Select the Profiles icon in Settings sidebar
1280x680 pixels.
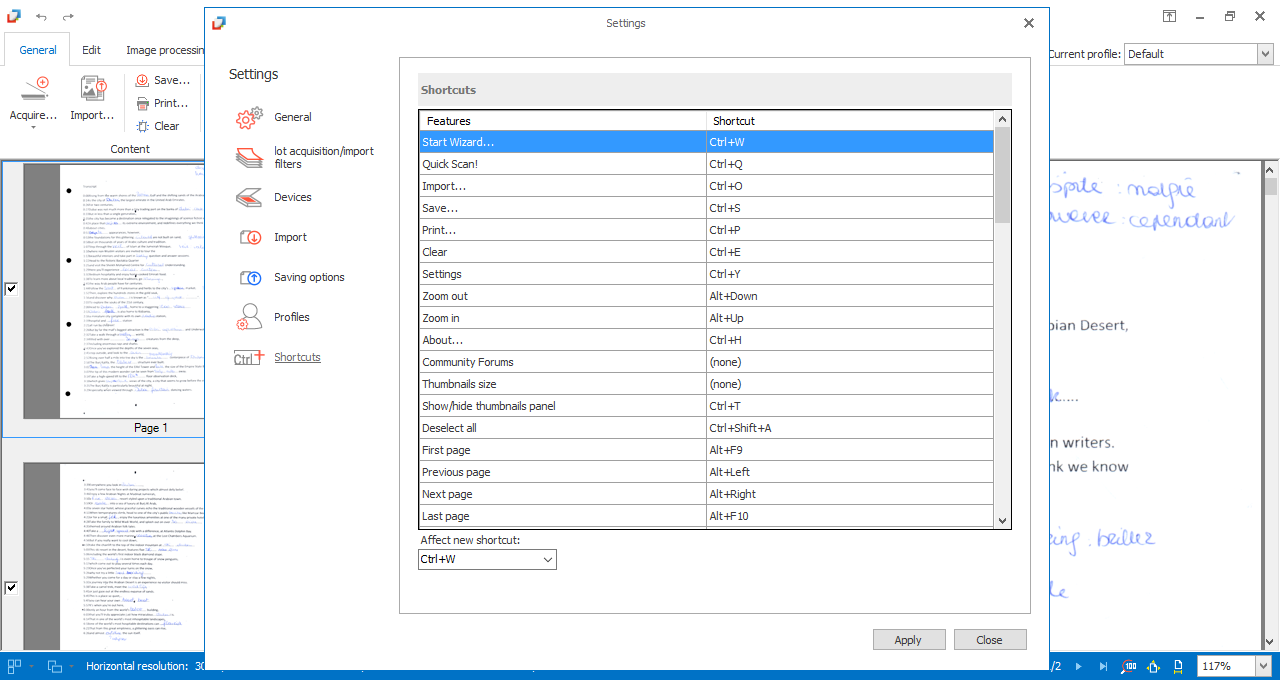tap(249, 318)
